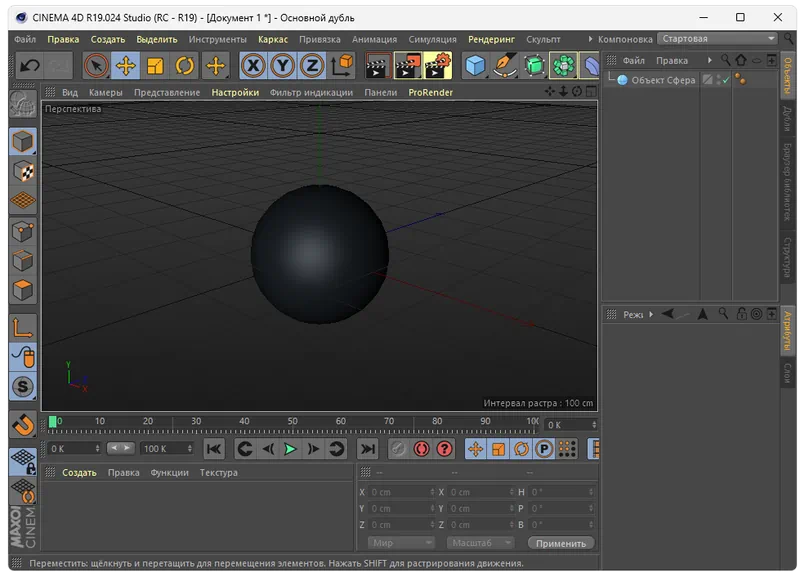Open the Стартовая layout dropdown
This screenshot has height=573, width=800.
(717, 39)
